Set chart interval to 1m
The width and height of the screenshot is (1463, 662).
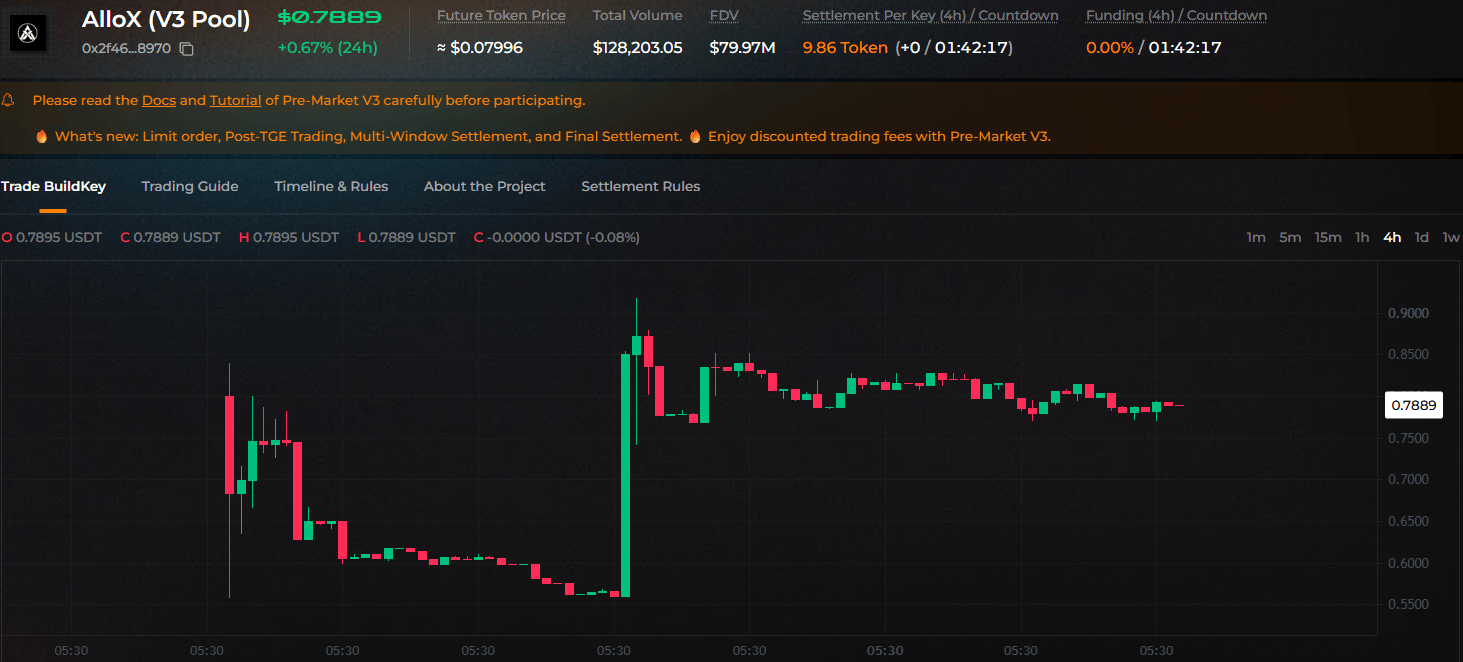pos(1256,237)
